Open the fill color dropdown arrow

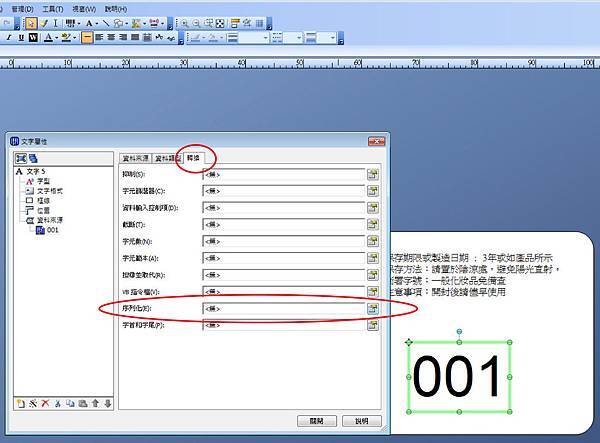point(75,37)
